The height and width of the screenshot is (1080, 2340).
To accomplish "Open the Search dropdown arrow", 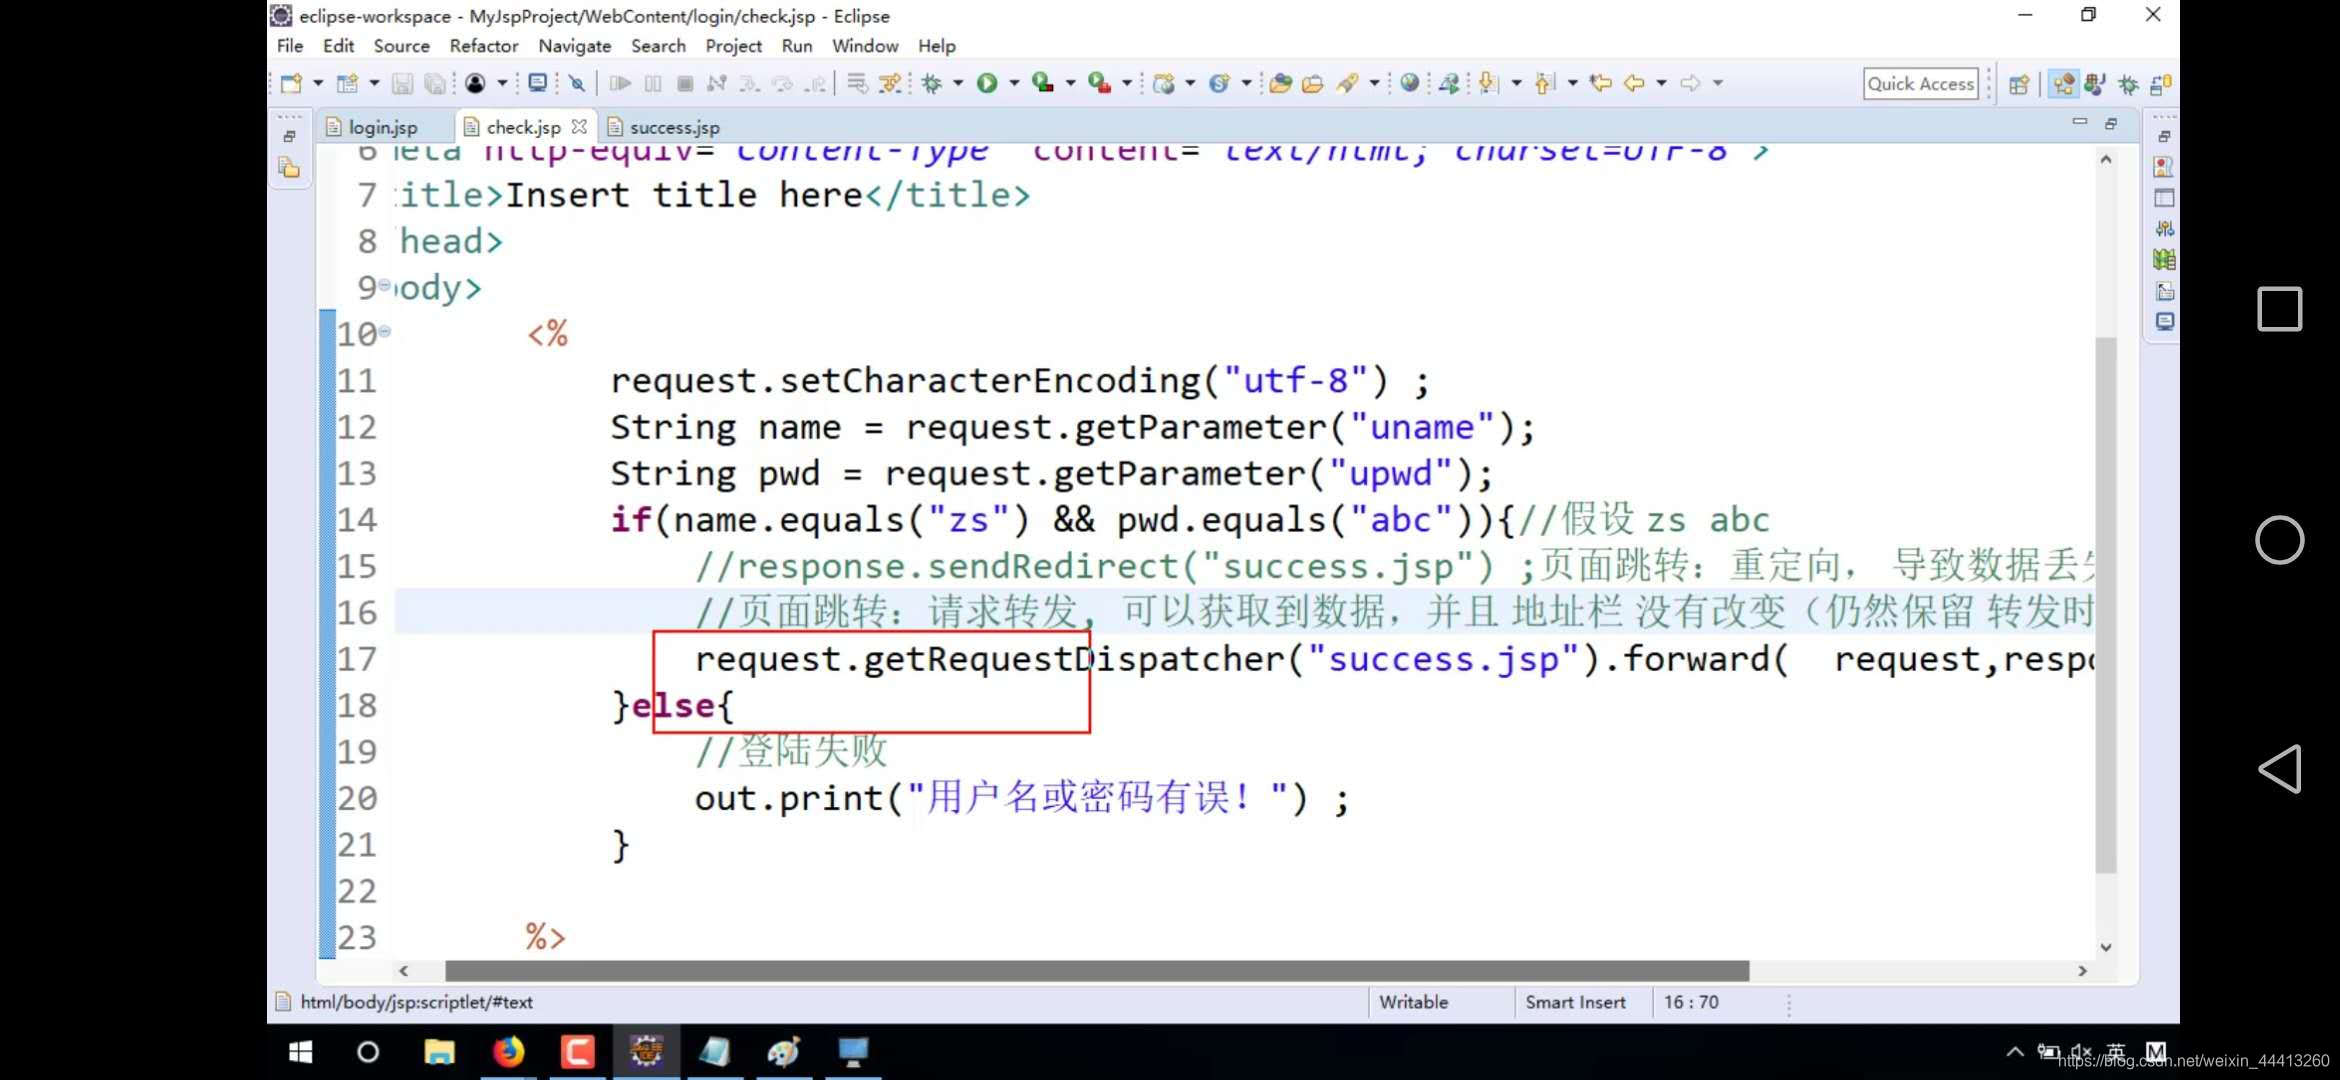I will [x=1374, y=84].
